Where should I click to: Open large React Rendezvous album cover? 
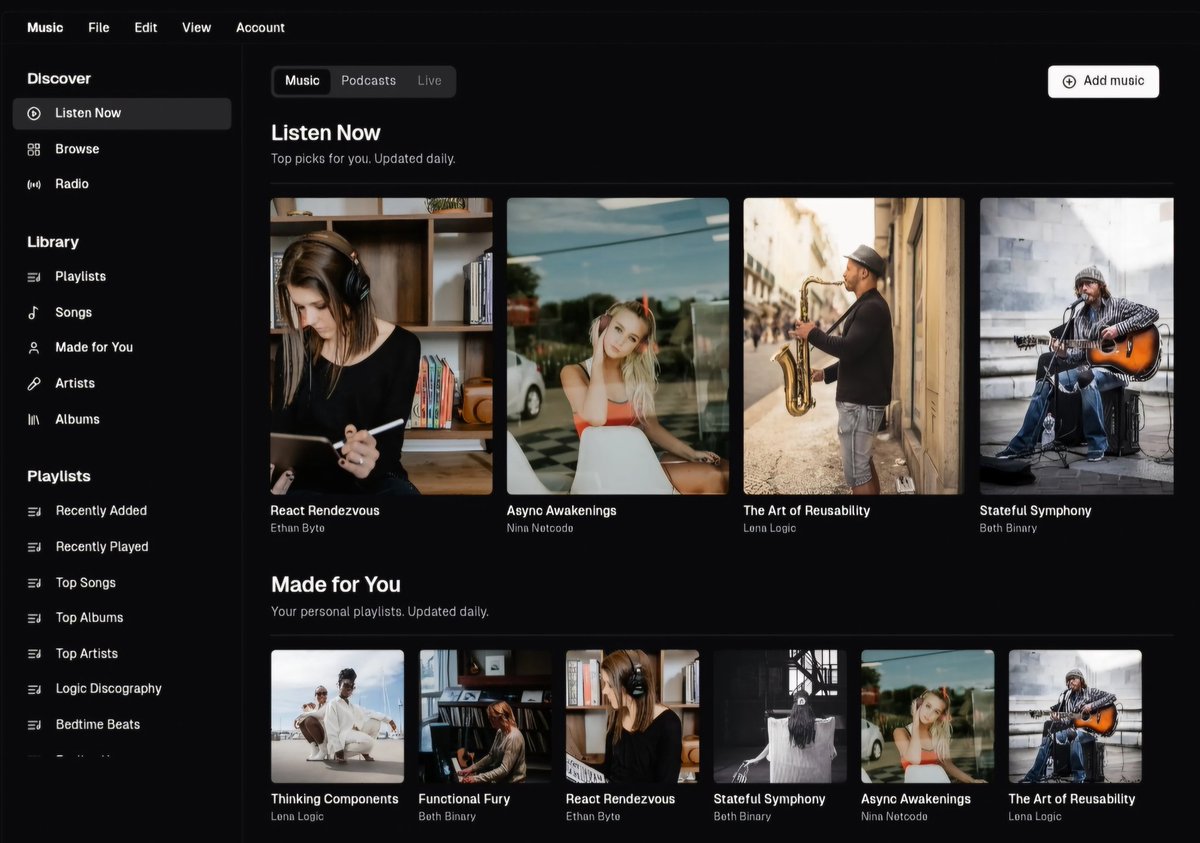[x=381, y=346]
